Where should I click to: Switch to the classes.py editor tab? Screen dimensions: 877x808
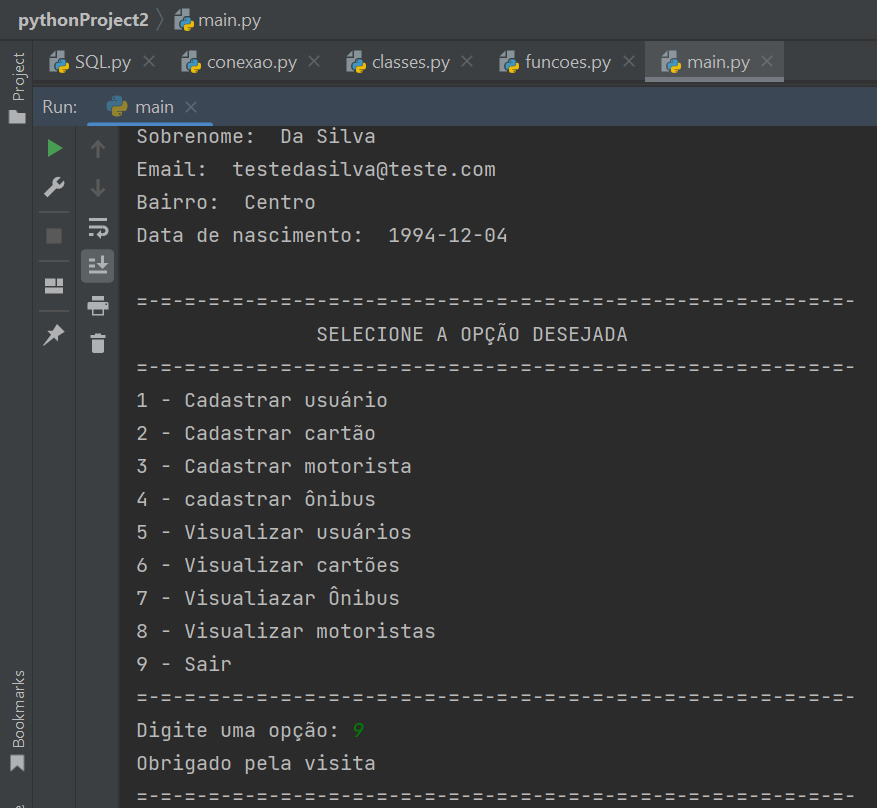click(x=398, y=62)
